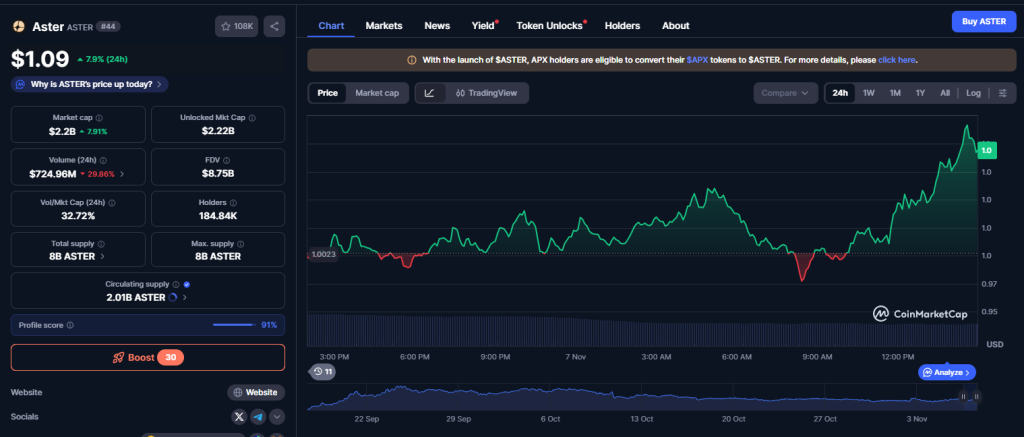The image size is (1024, 437).
Task: Open chart settings sliders icon
Action: click(x=1002, y=93)
